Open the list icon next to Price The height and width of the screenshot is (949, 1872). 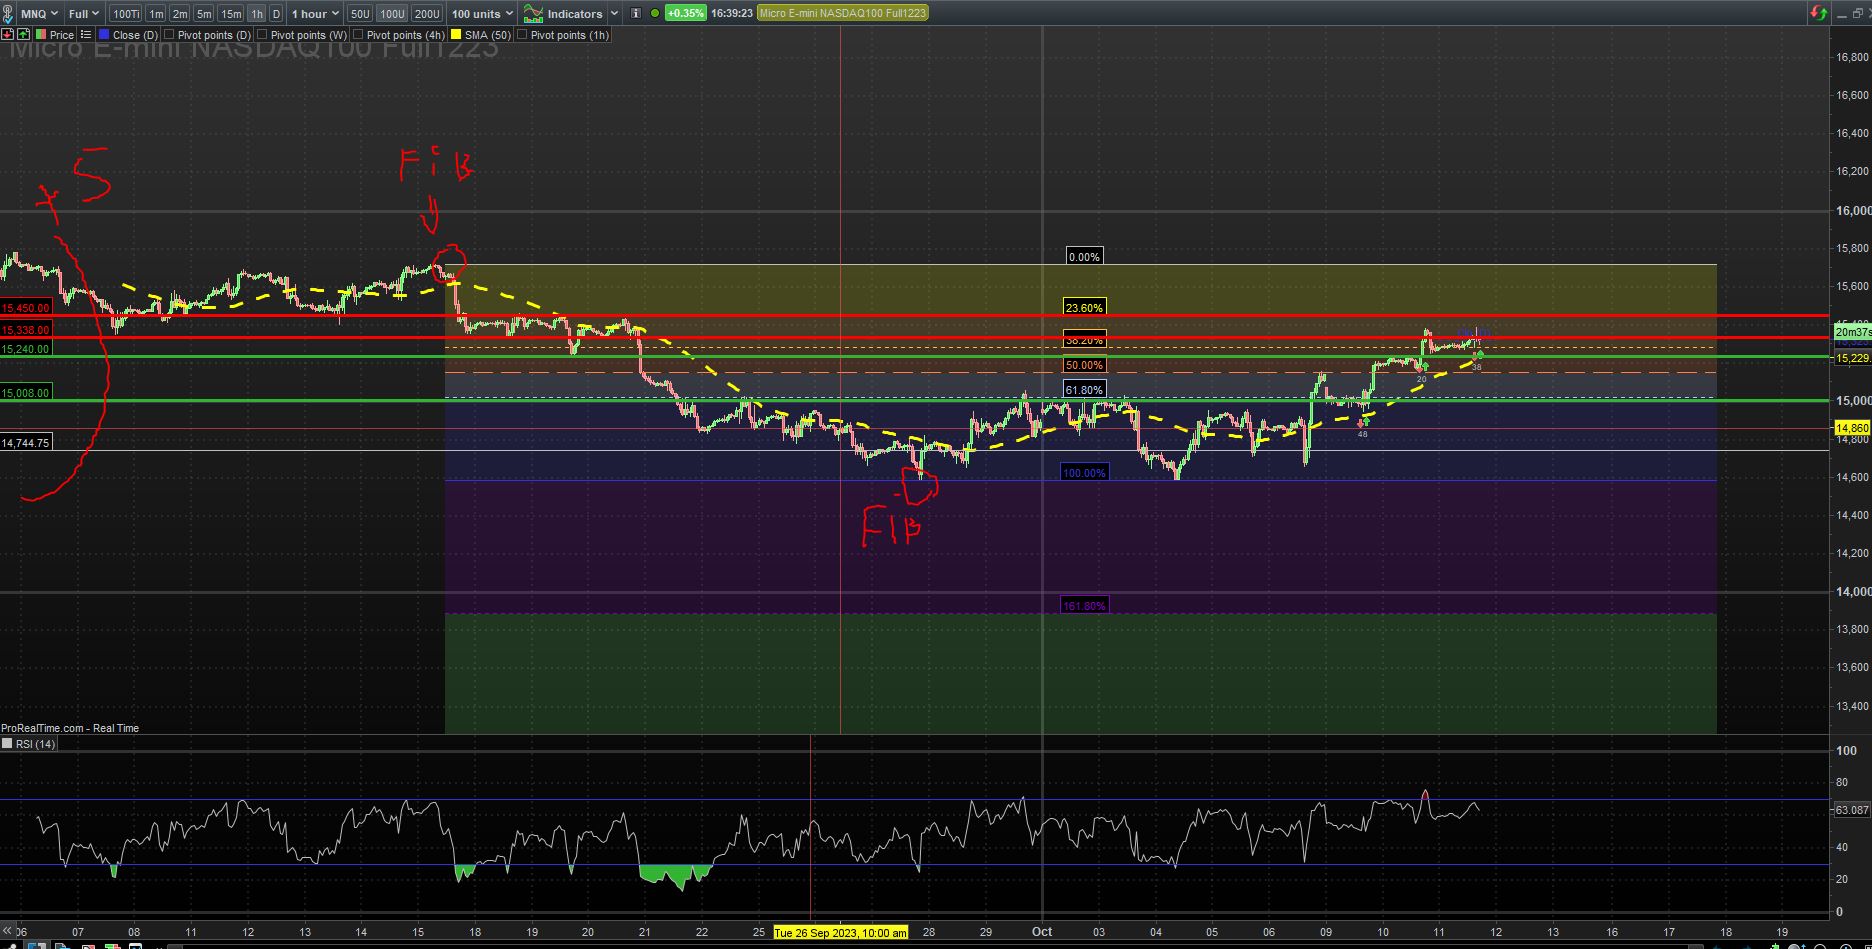(x=86, y=35)
